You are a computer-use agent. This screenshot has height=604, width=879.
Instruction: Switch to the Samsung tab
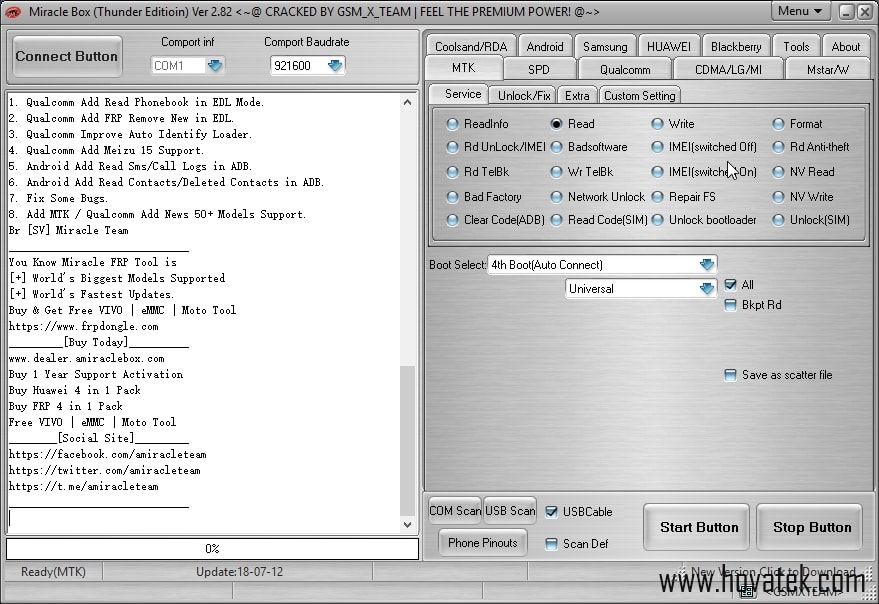[605, 47]
